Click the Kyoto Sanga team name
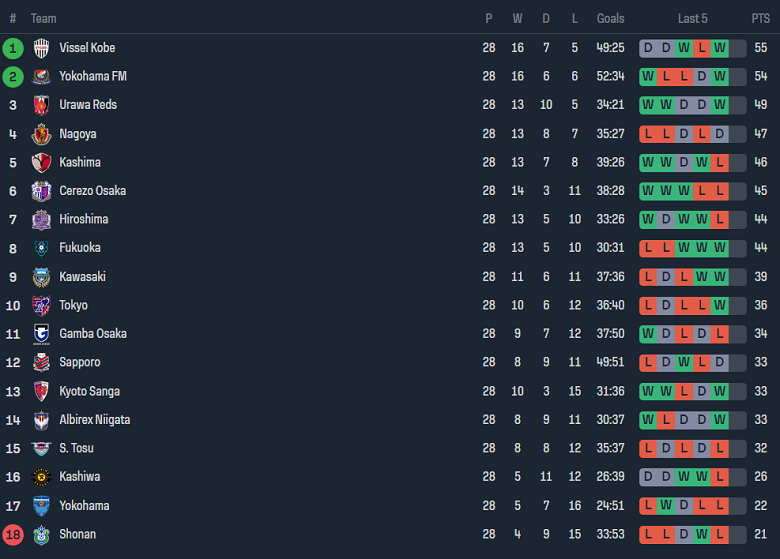 pos(87,391)
